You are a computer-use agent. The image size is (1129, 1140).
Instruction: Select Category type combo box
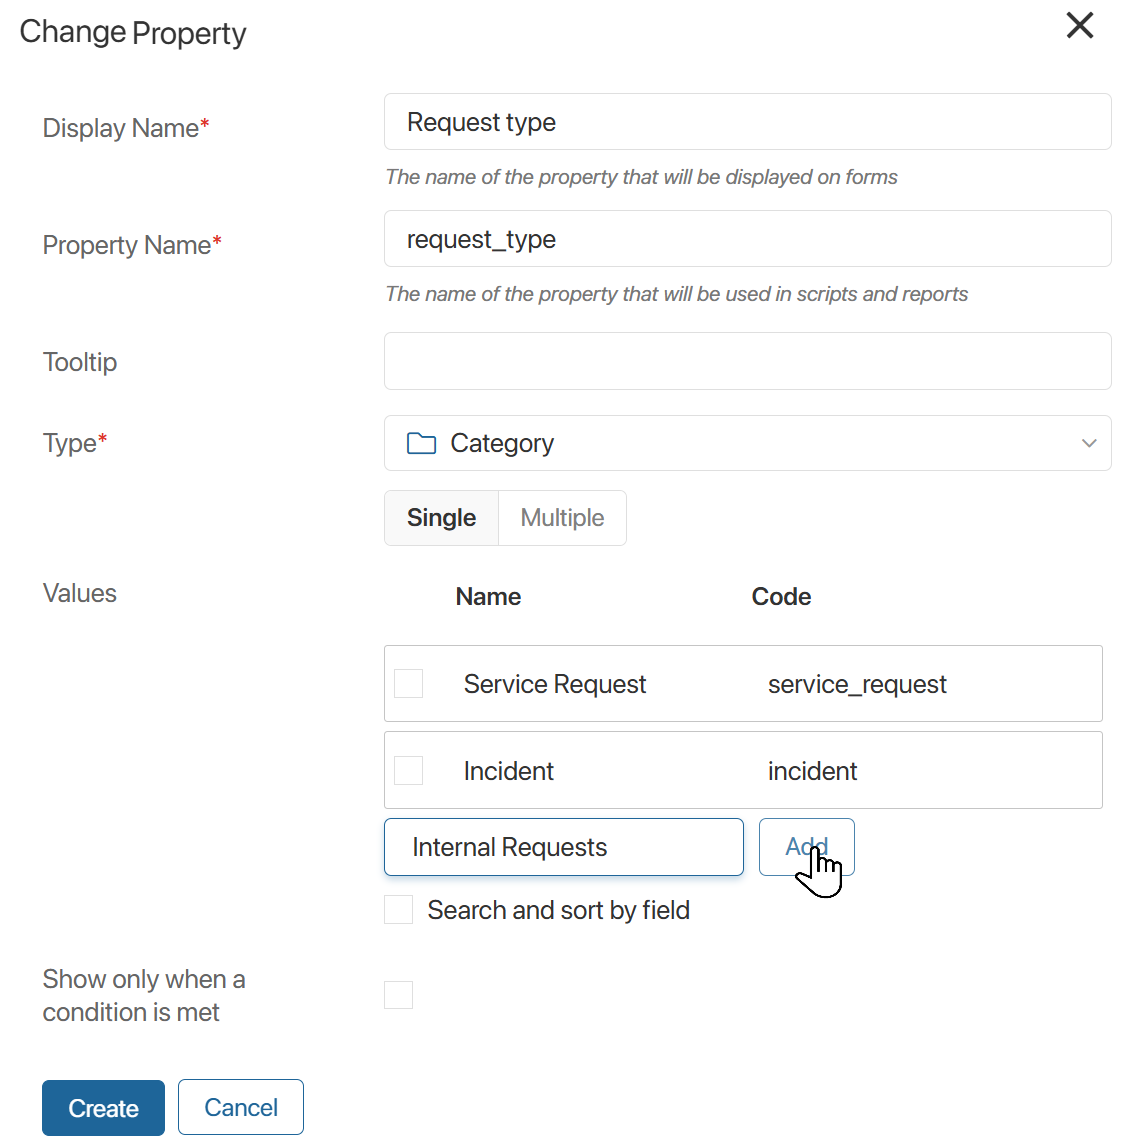point(747,443)
